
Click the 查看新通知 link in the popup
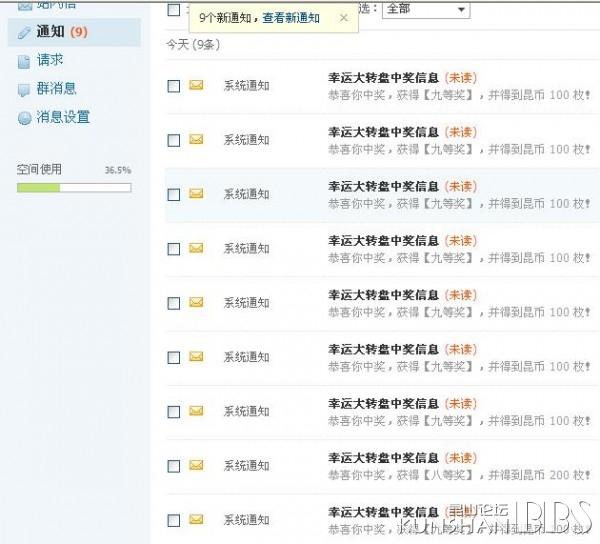pos(291,18)
